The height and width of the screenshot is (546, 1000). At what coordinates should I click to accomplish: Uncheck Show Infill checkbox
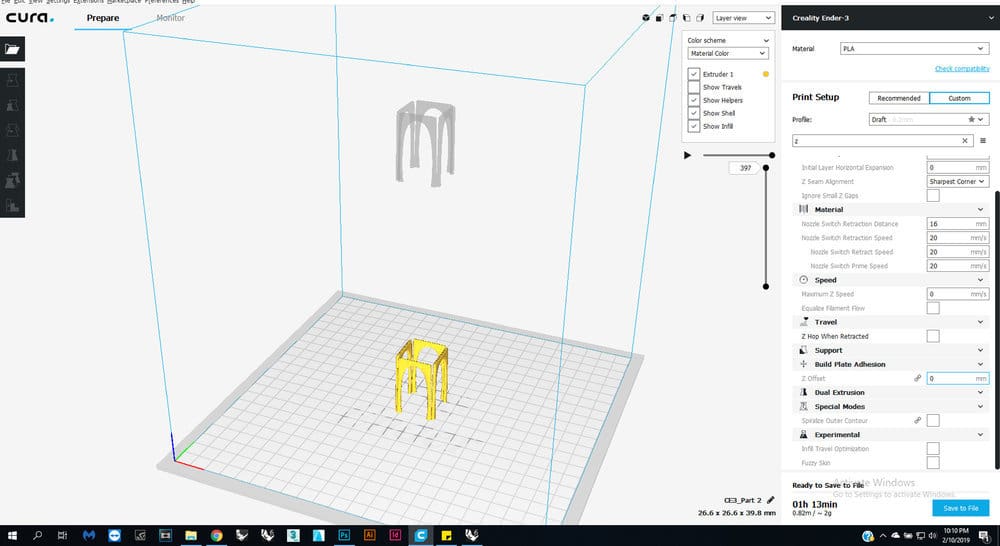click(x=694, y=126)
